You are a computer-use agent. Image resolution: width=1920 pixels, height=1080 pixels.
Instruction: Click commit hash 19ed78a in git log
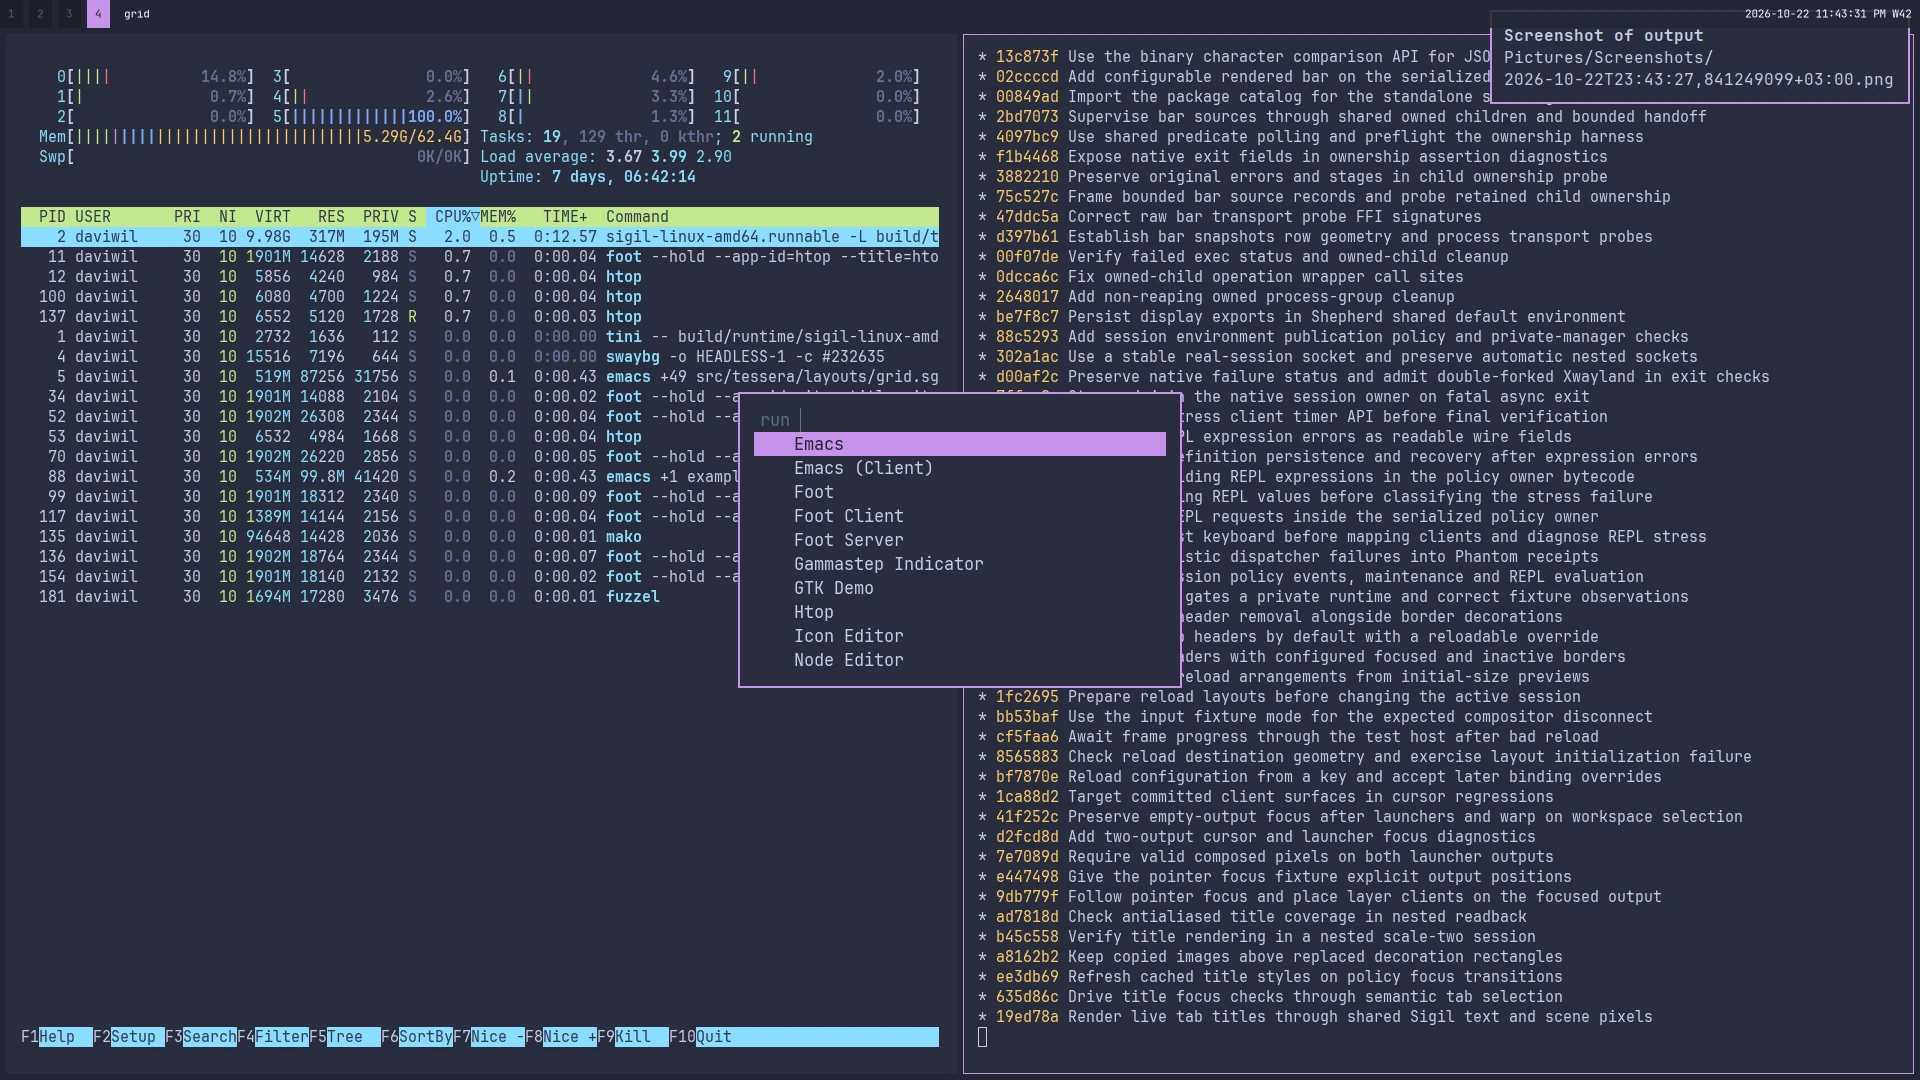(1026, 1017)
